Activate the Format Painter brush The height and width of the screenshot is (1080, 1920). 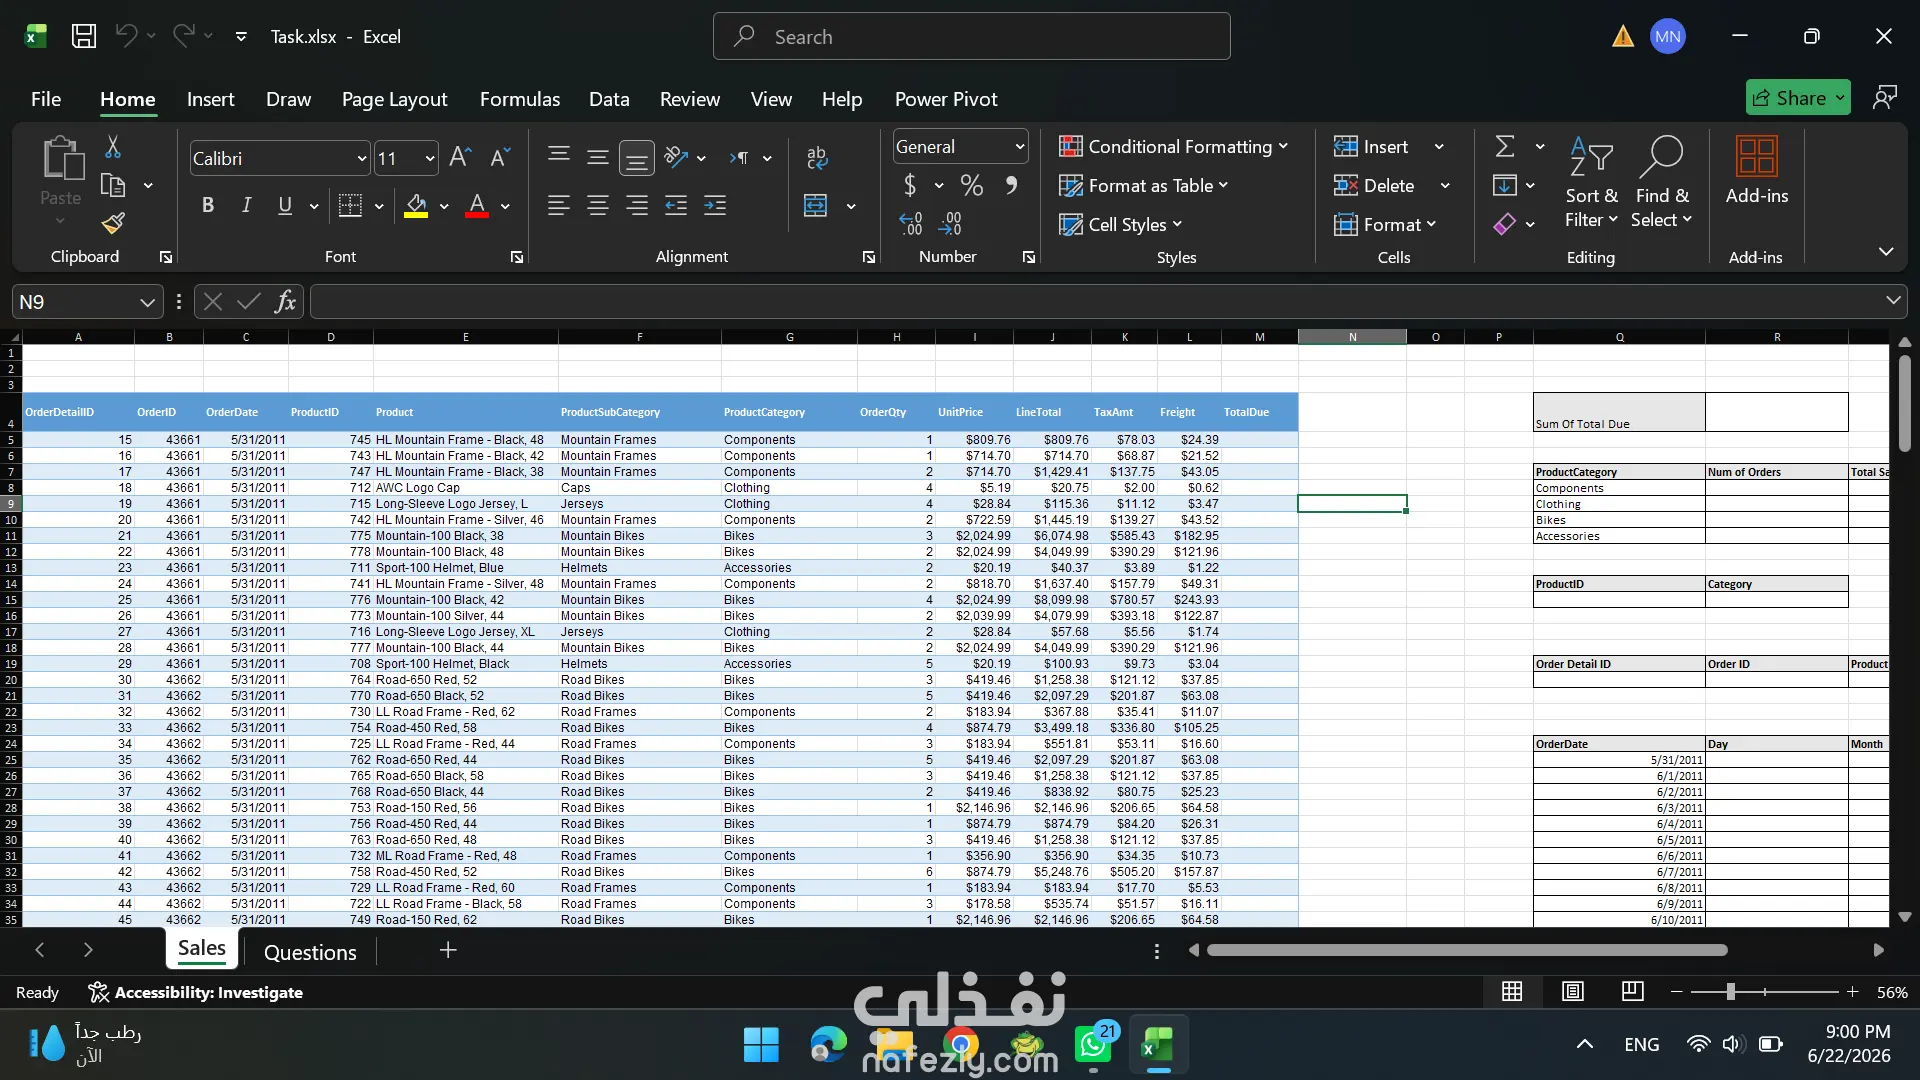coord(113,223)
